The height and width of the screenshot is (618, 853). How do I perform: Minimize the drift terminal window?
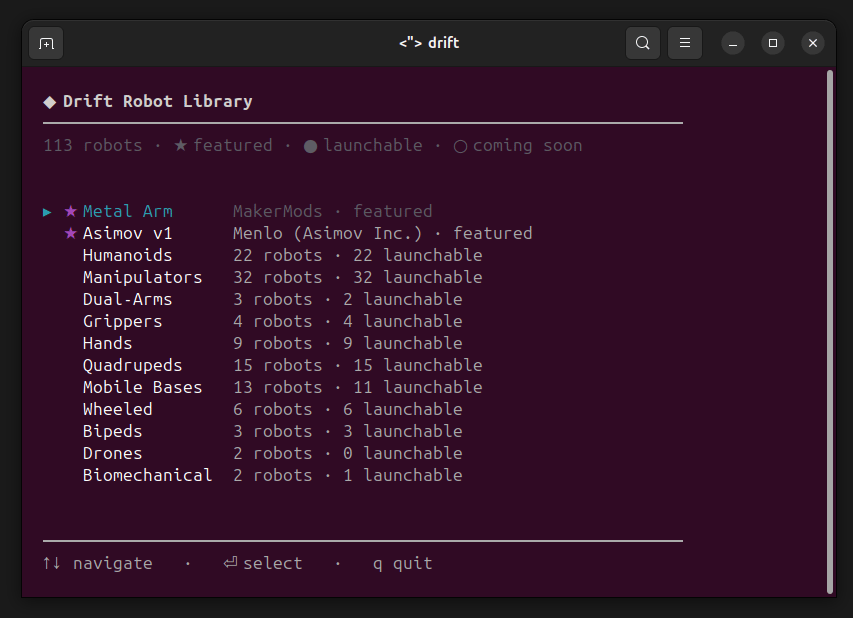click(733, 43)
